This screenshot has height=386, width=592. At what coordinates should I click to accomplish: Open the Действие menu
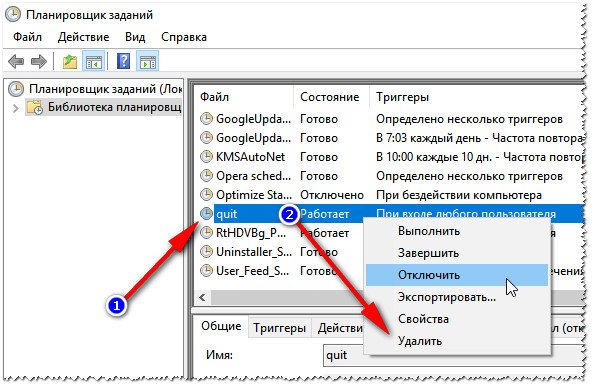point(83,37)
